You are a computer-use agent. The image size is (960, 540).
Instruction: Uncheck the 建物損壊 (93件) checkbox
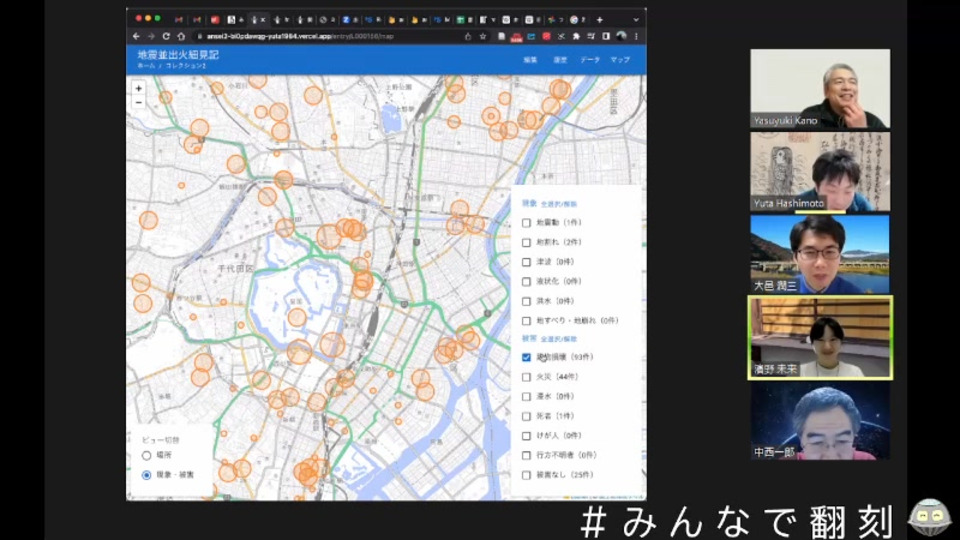tap(526, 357)
